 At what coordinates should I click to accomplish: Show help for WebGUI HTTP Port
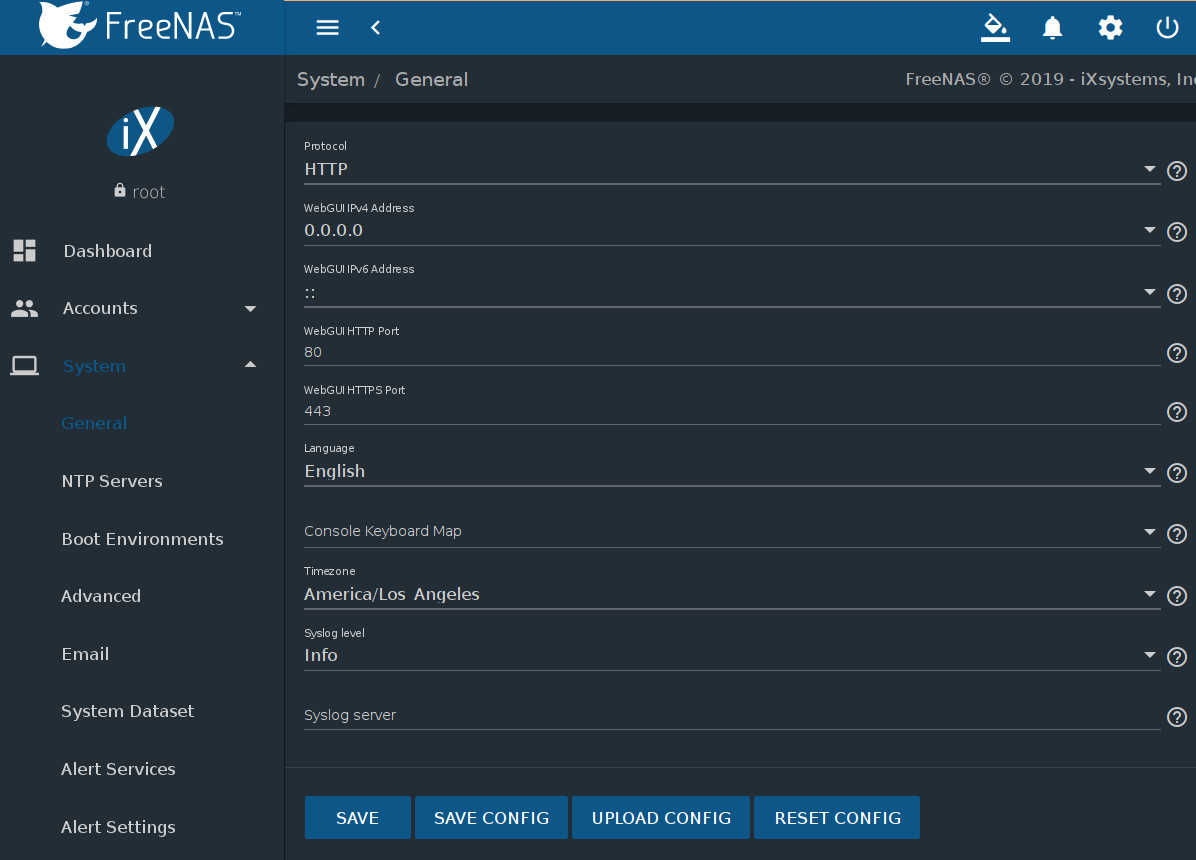(x=1177, y=353)
